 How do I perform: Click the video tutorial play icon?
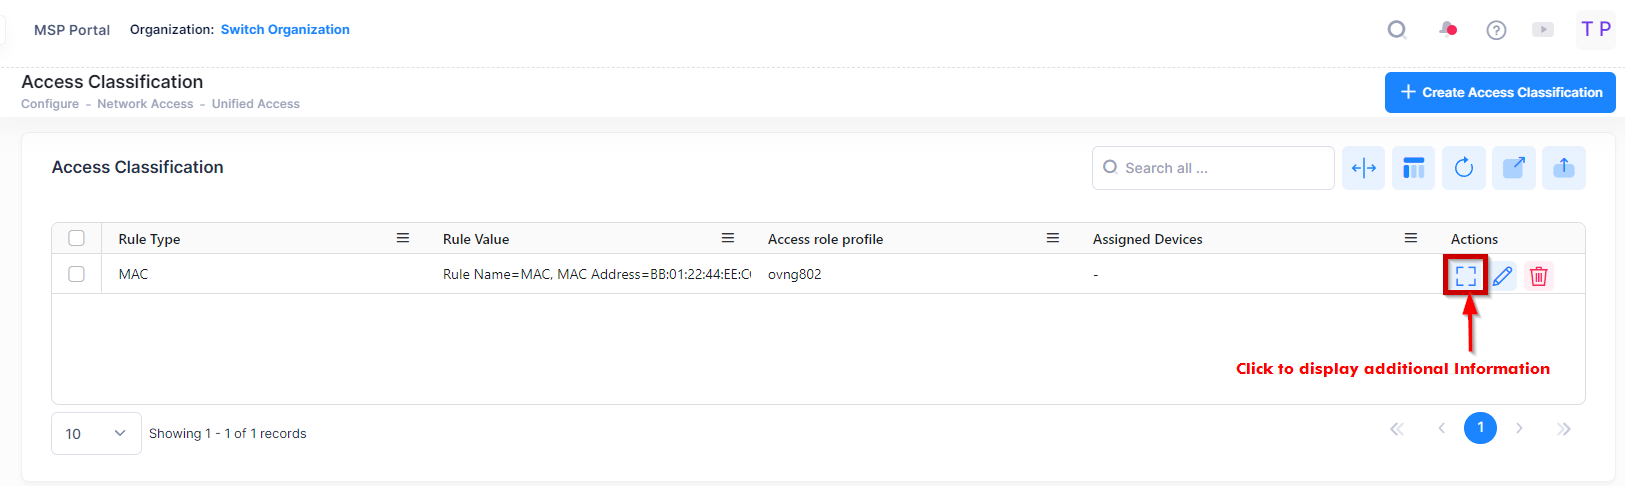(1543, 30)
